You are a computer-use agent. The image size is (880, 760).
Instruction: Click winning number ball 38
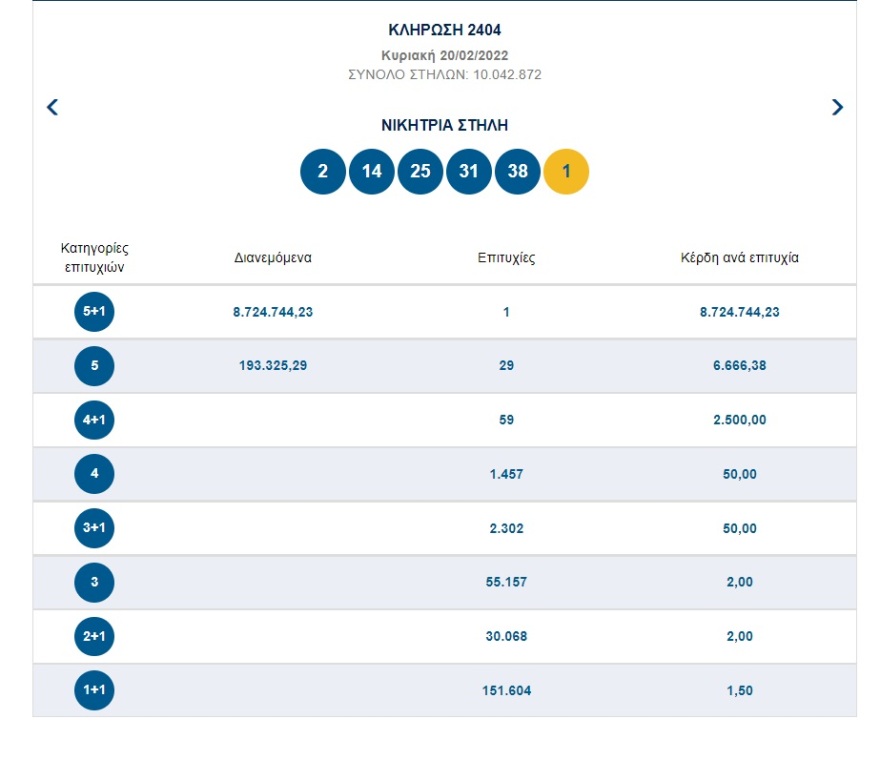tap(517, 171)
